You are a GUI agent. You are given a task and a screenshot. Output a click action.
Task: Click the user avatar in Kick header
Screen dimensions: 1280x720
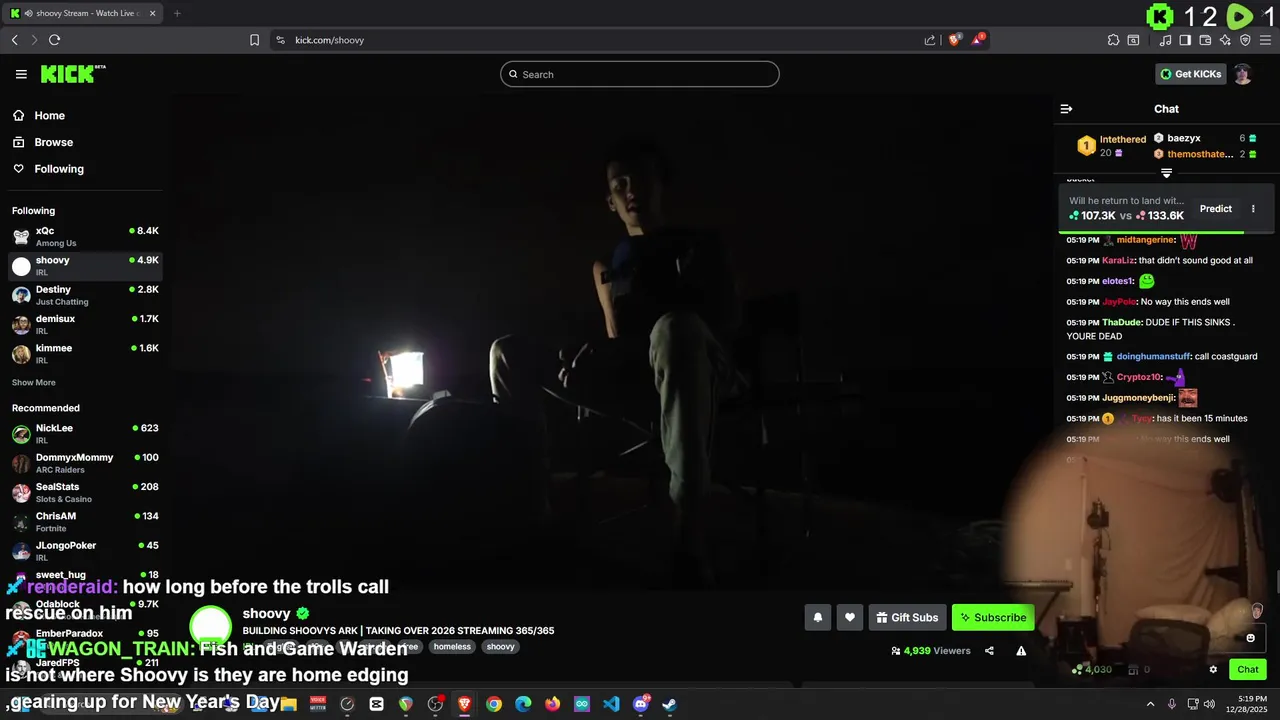(1242, 74)
